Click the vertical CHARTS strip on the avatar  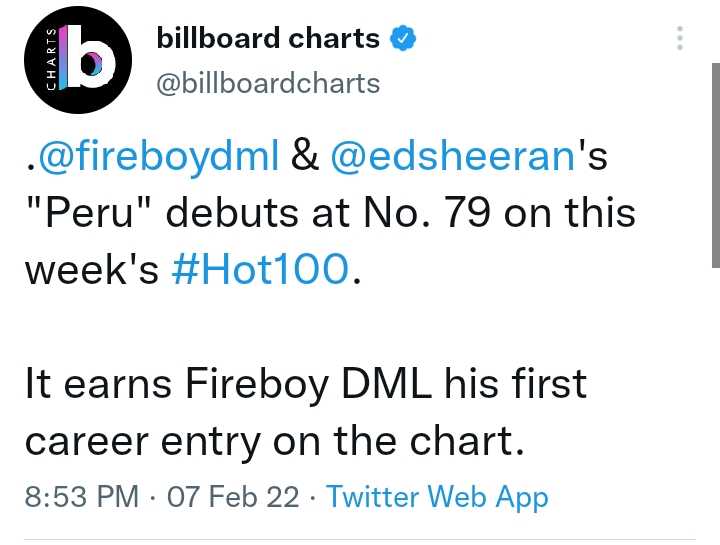(x=53, y=59)
